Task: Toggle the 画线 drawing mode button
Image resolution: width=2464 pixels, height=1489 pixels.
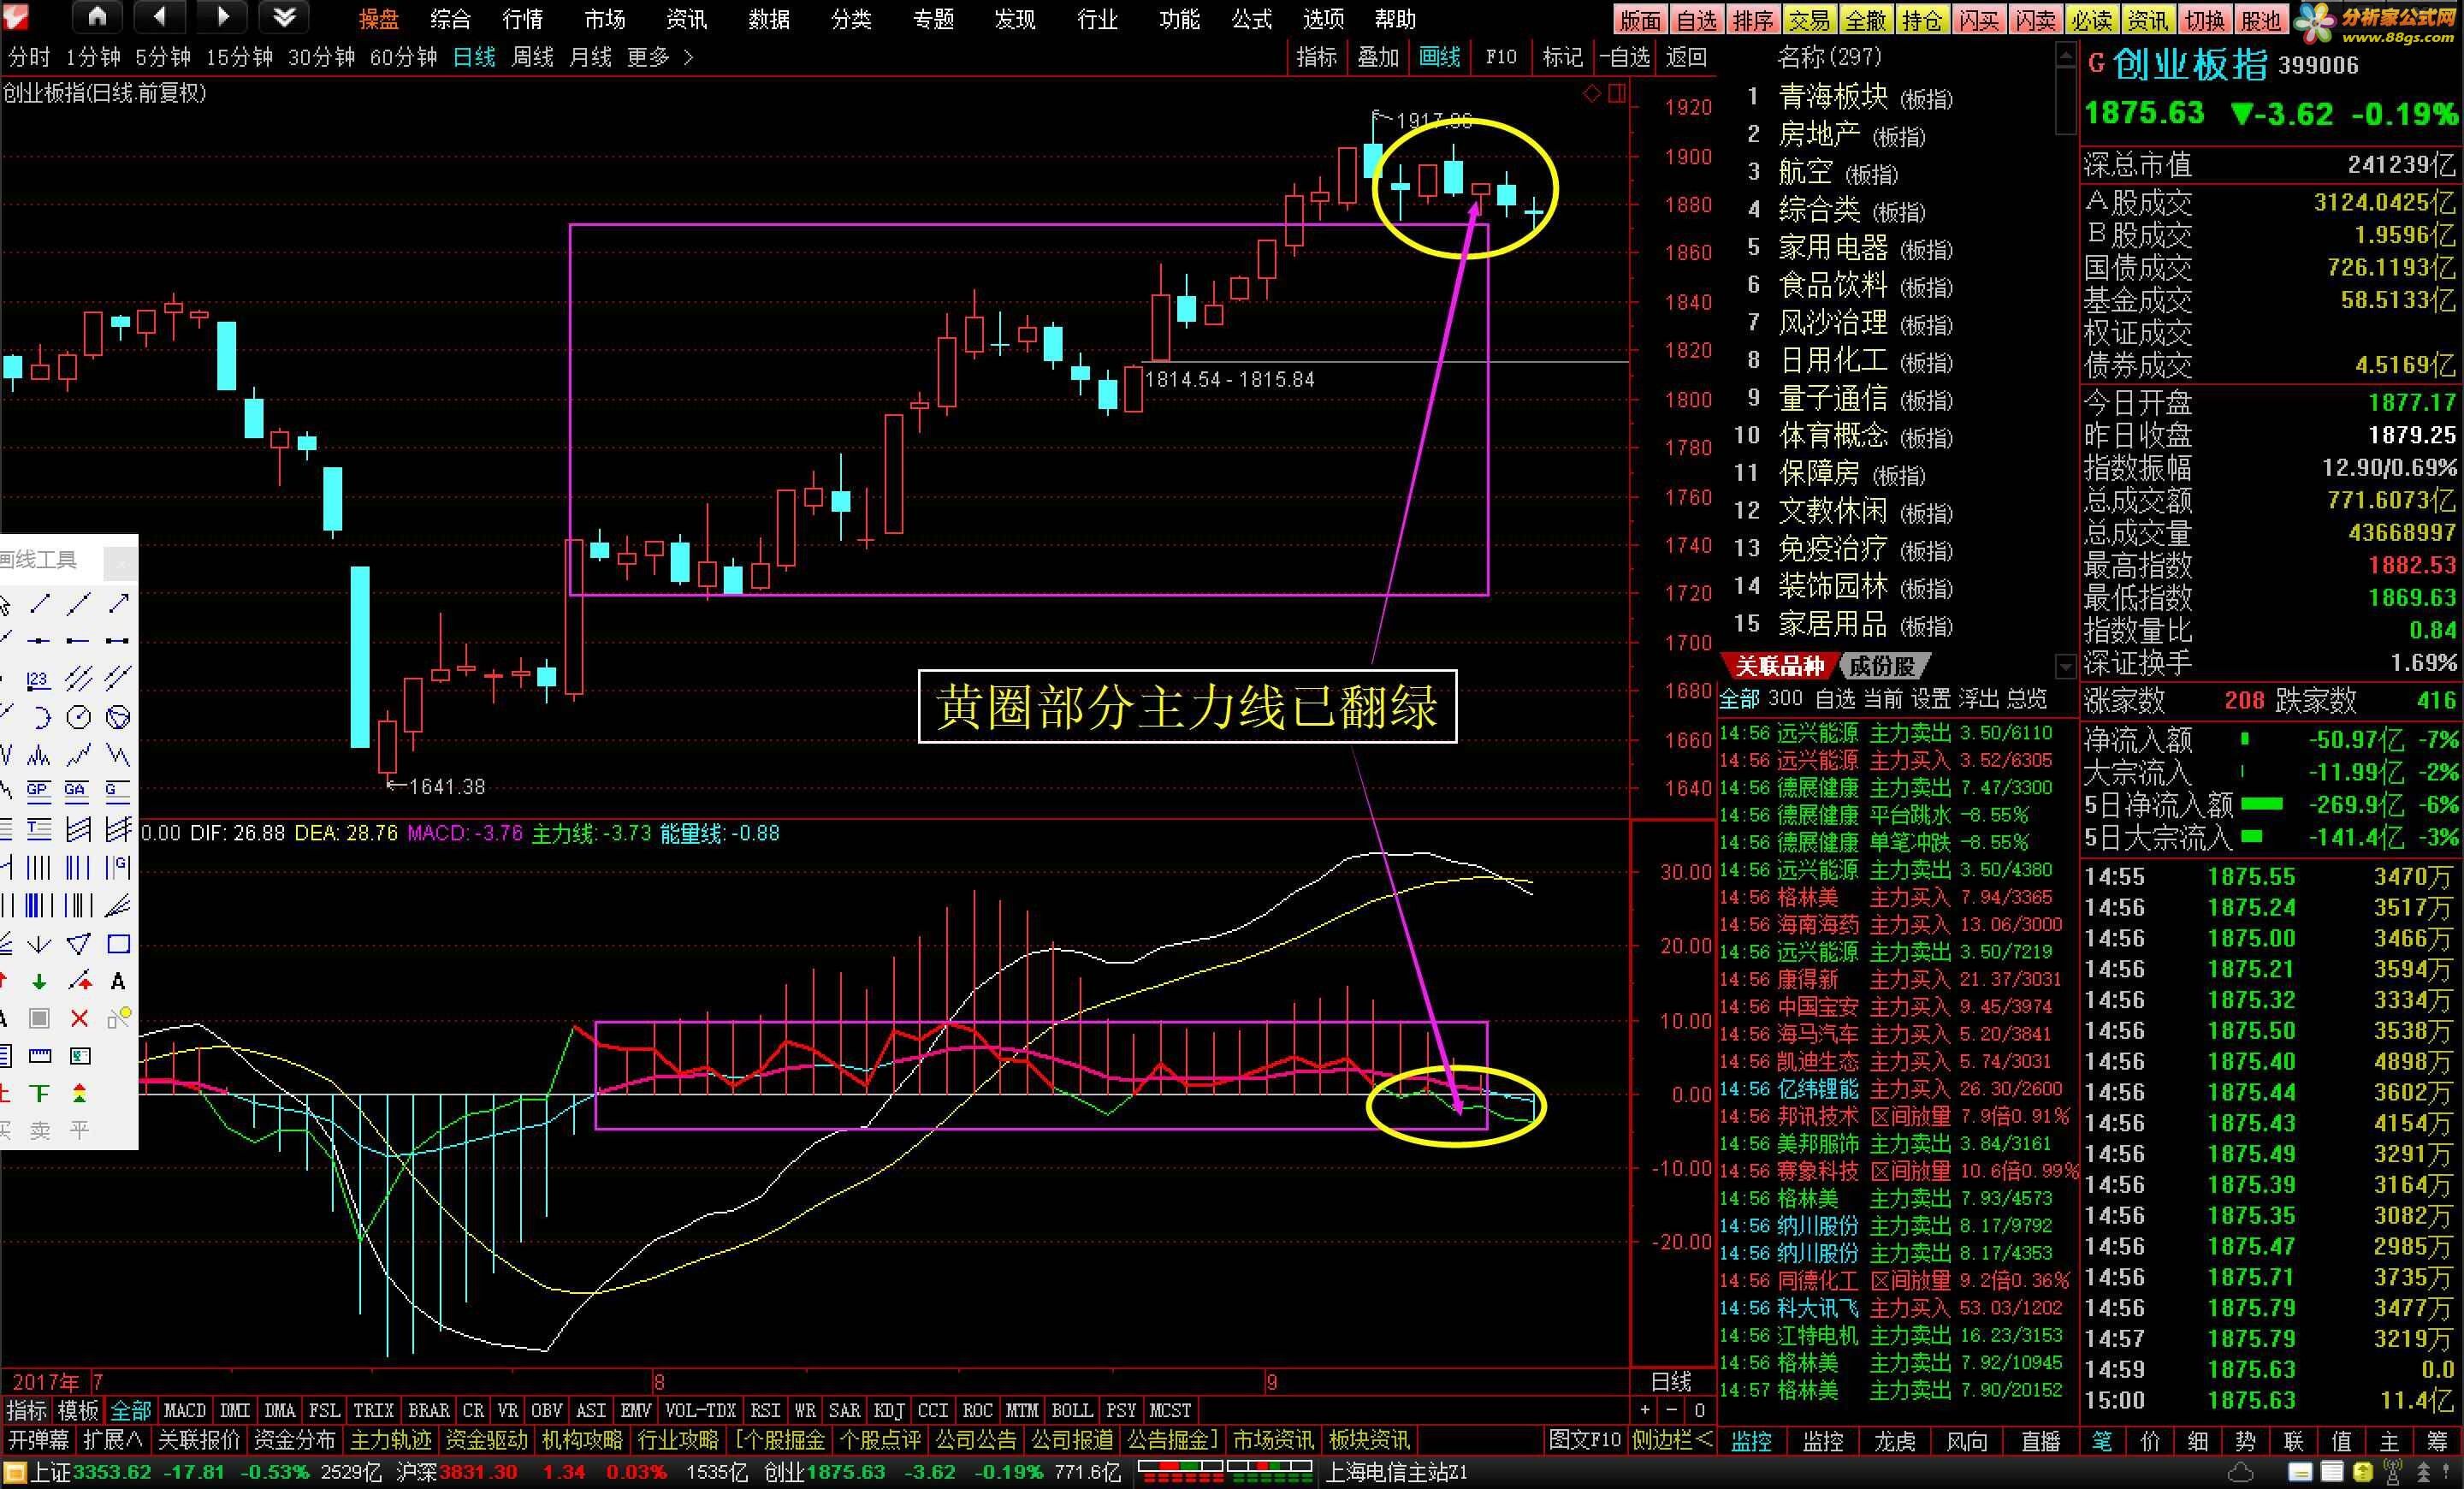Action: [1439, 58]
